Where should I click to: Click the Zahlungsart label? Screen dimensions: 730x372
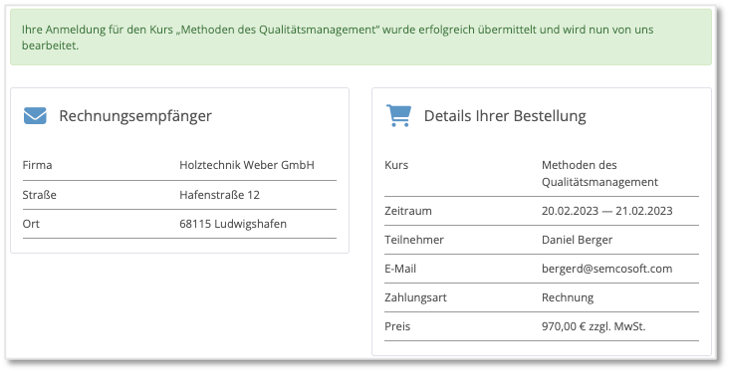415,298
